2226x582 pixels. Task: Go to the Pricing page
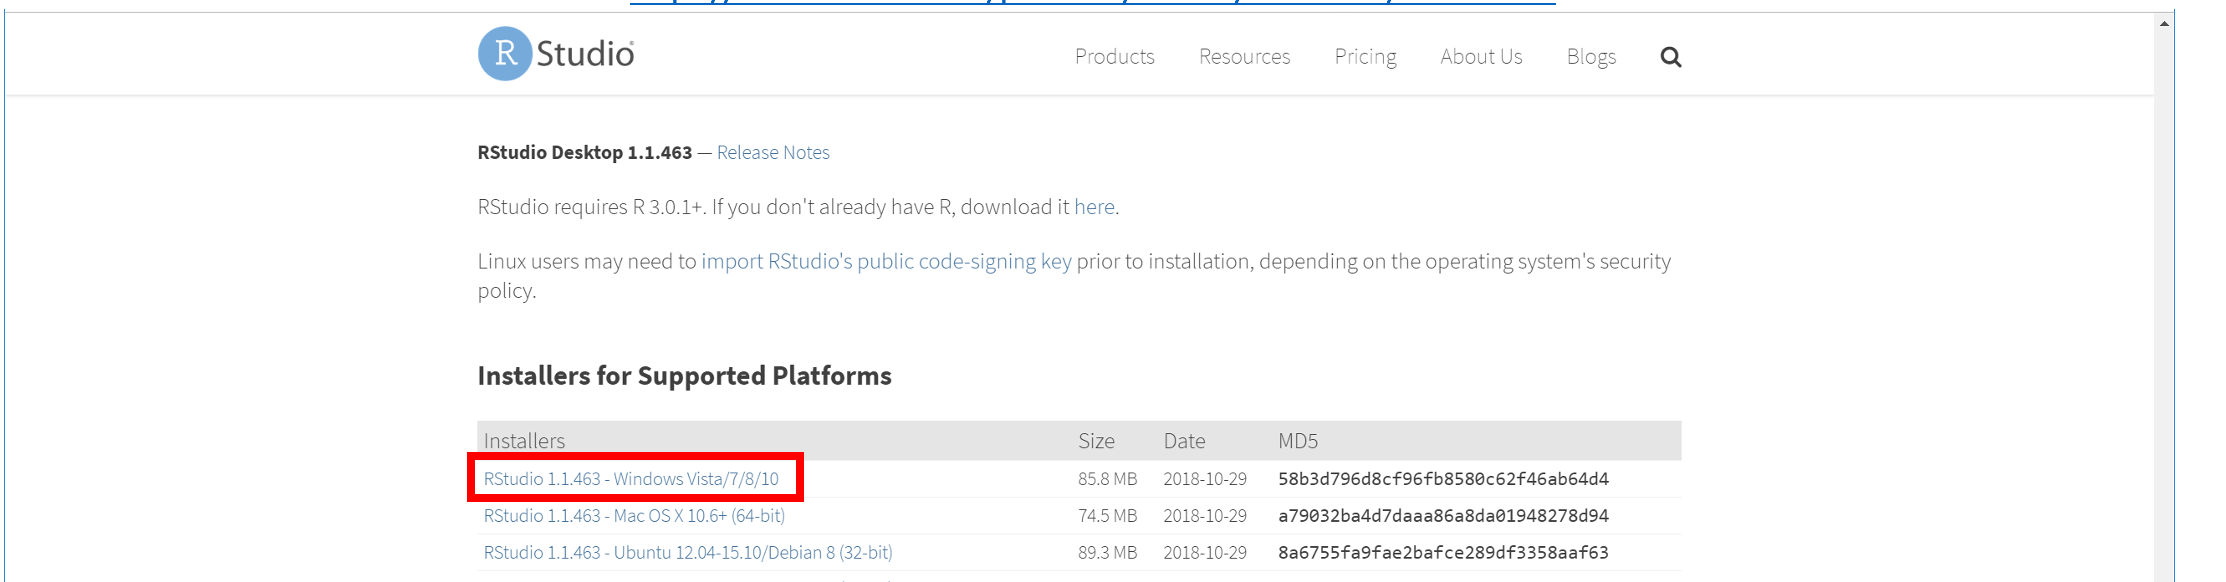tap(1365, 57)
